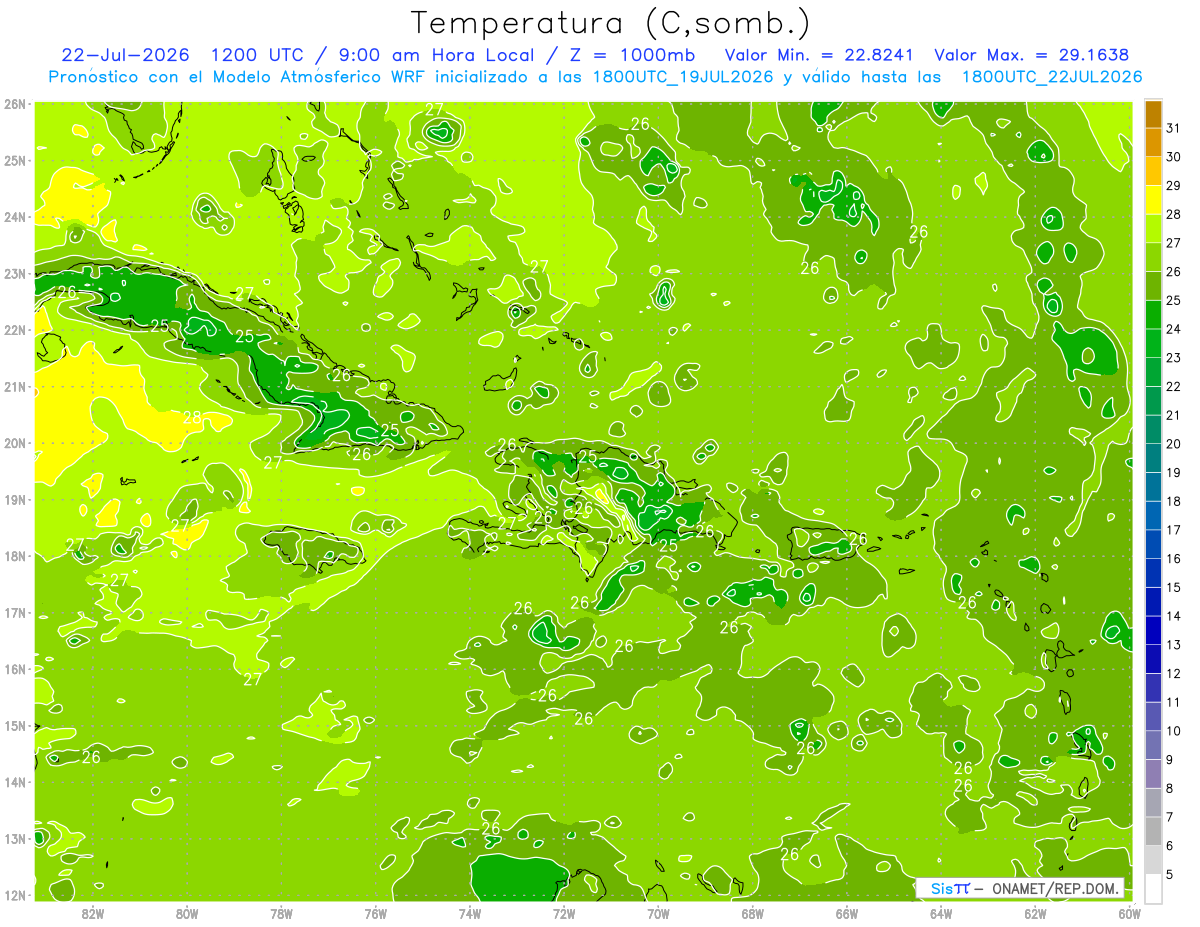
Task: Click the longitude axis label '80W'
Action: [187, 914]
